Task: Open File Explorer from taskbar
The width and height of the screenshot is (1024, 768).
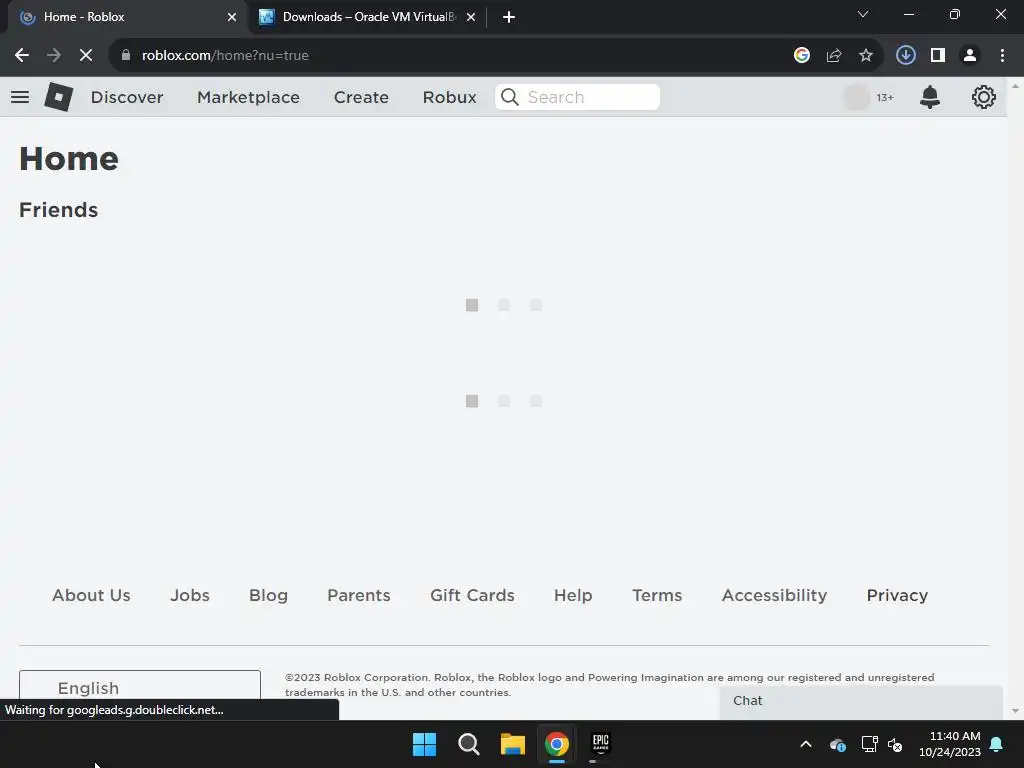Action: click(x=513, y=744)
